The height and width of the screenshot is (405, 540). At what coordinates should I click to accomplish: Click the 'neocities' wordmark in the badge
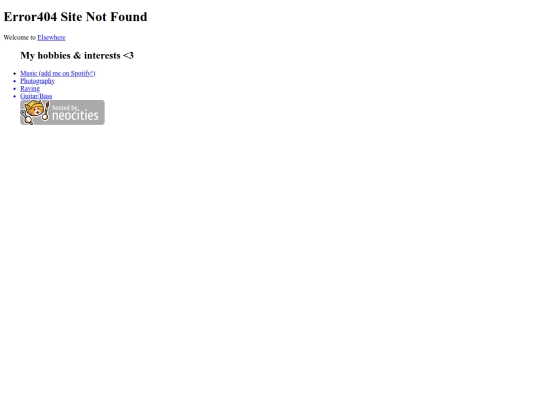point(75,116)
